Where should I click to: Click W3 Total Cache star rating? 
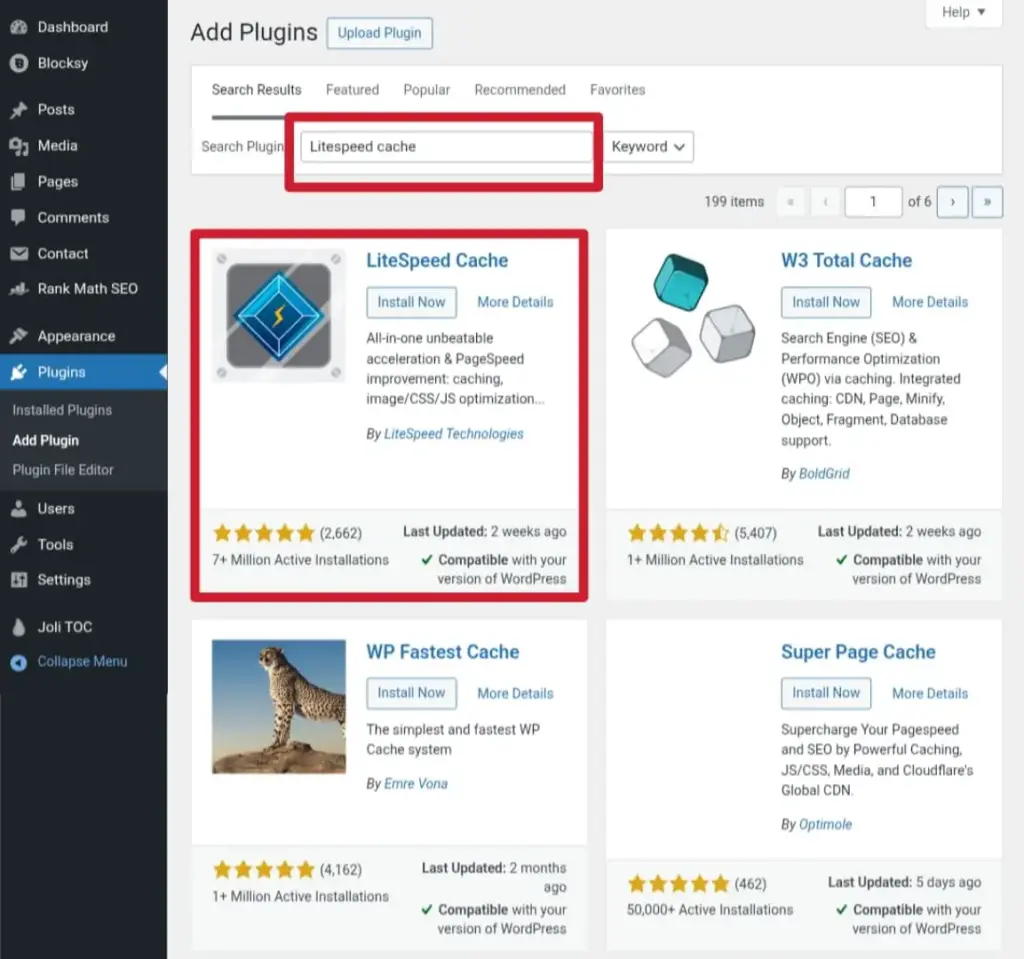[x=679, y=533]
